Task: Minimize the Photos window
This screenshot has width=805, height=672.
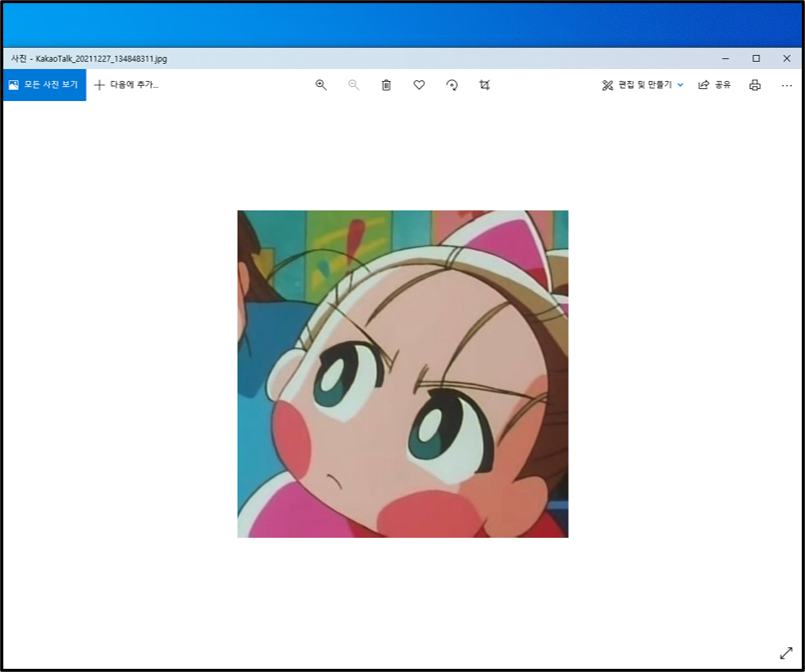Action: (725, 59)
